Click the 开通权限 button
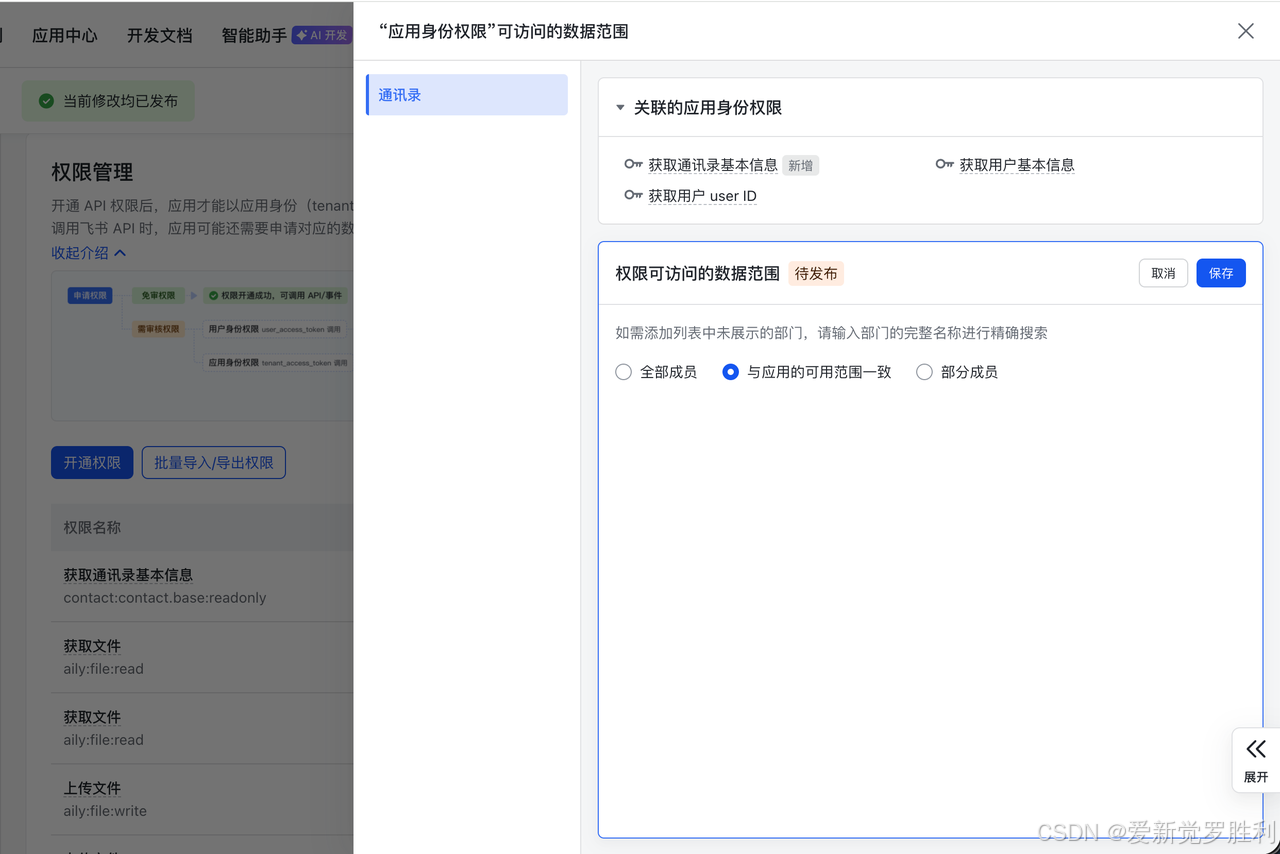 coord(92,462)
